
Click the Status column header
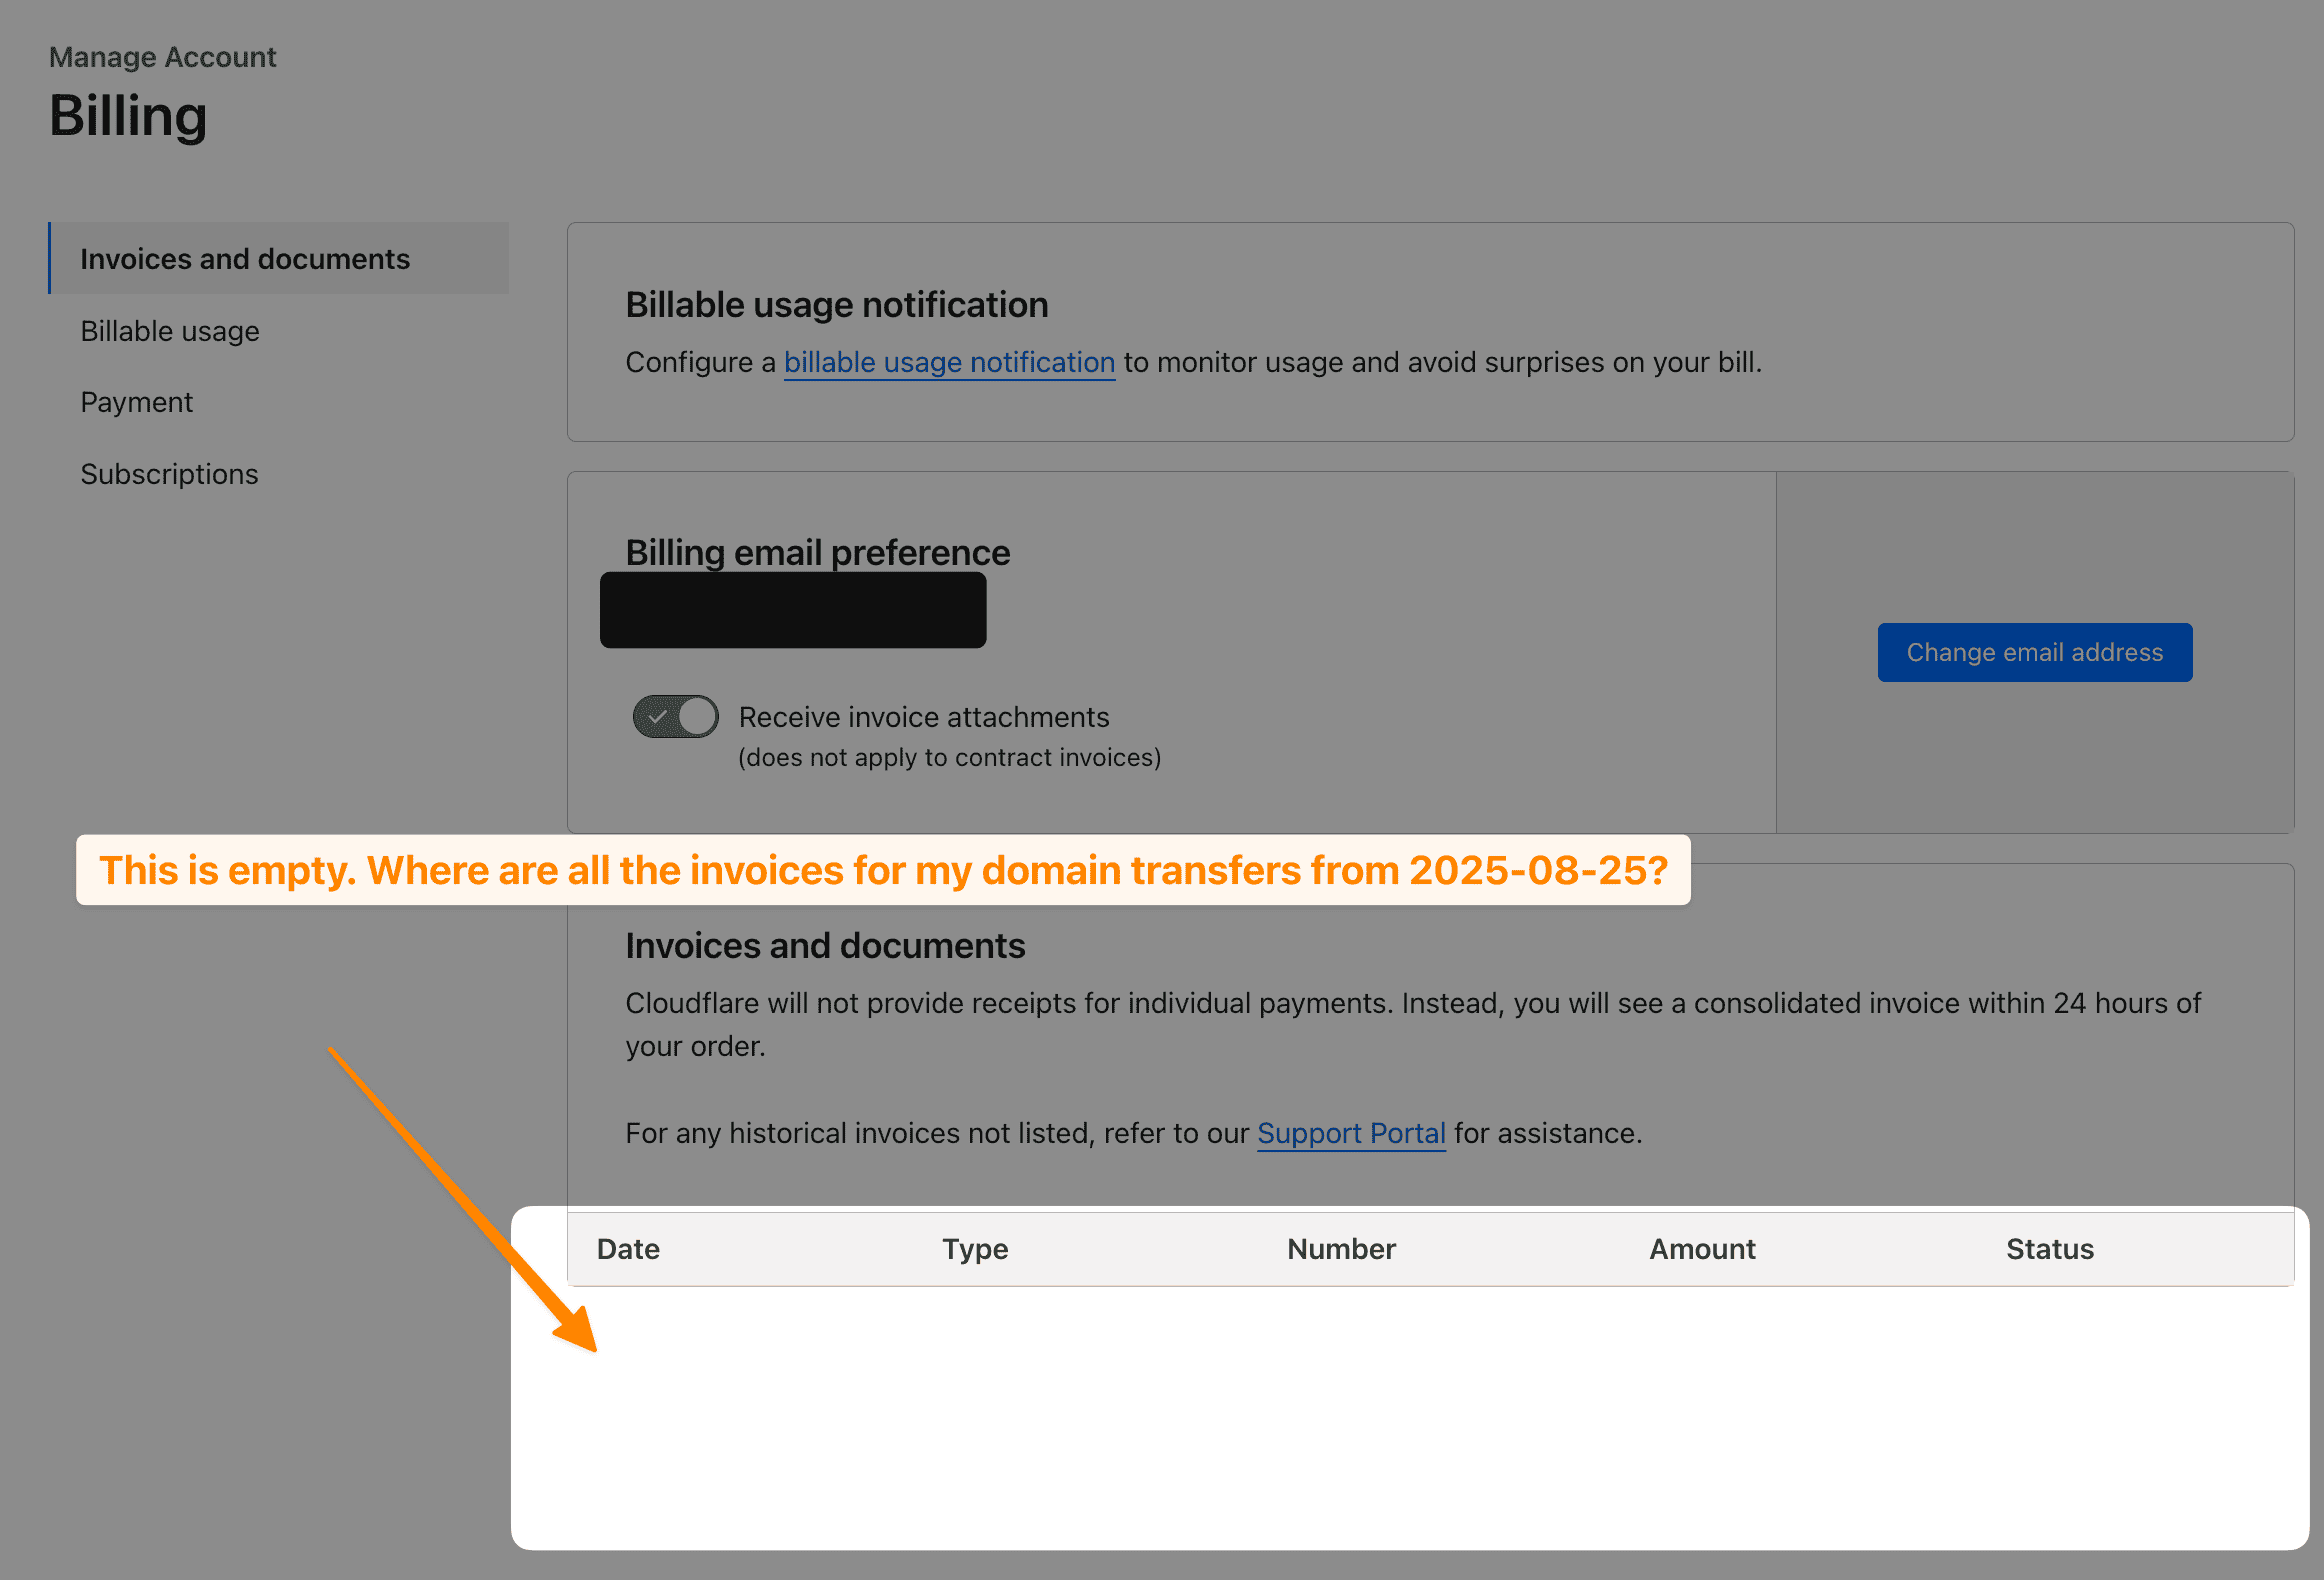click(x=2049, y=1249)
